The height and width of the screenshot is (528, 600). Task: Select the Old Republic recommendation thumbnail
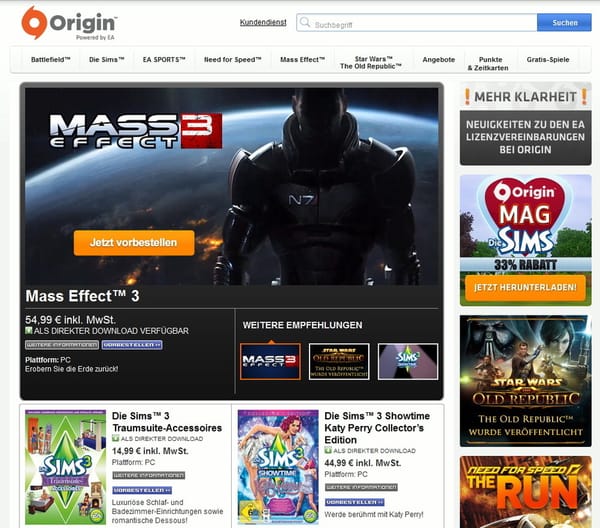(339, 361)
